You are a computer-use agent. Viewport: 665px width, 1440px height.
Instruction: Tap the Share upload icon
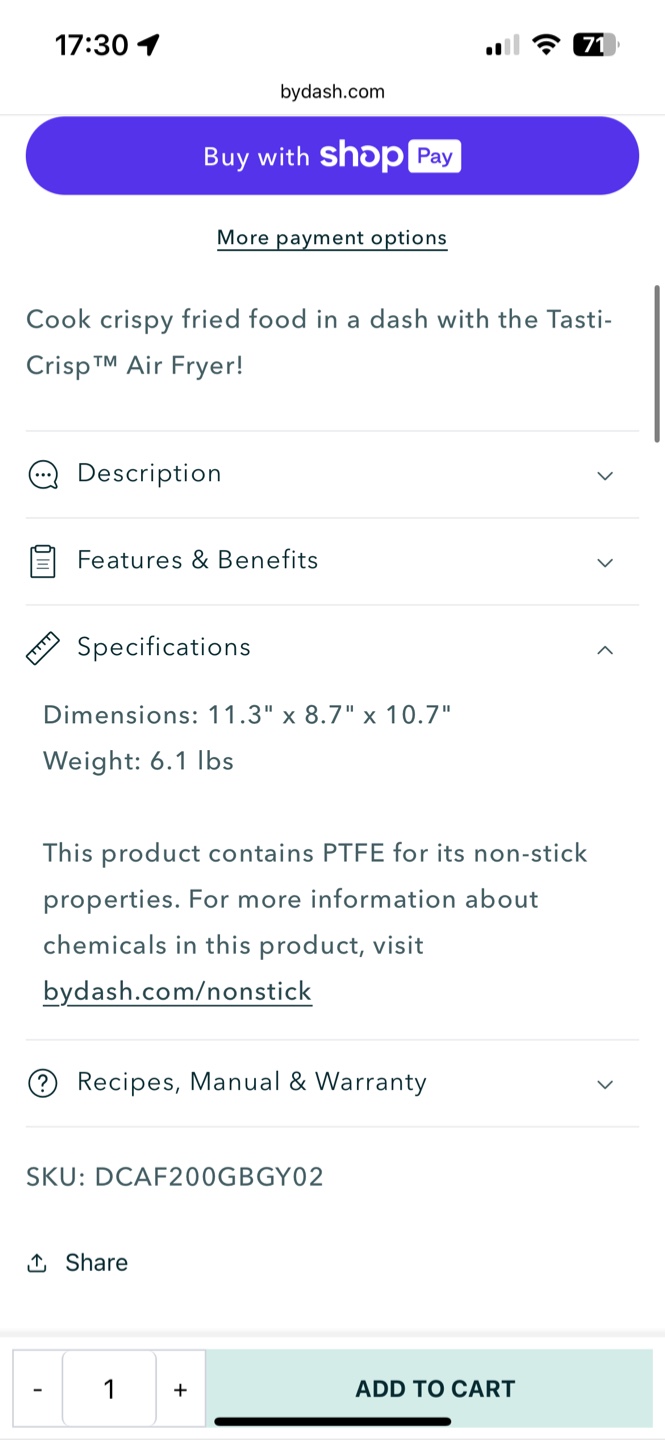pos(37,1263)
